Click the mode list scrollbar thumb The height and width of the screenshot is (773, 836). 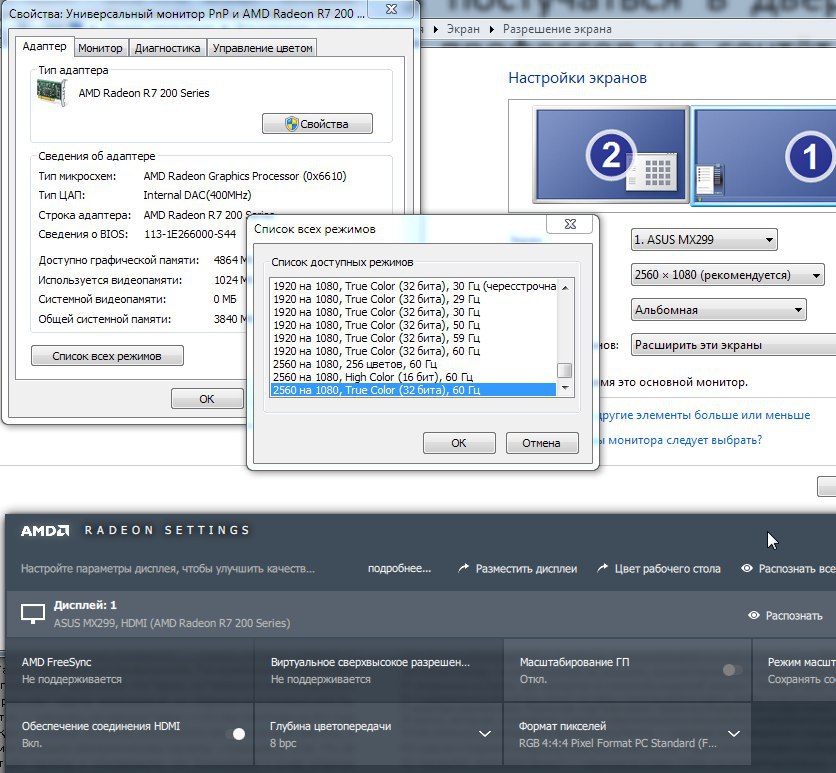[x=565, y=370]
